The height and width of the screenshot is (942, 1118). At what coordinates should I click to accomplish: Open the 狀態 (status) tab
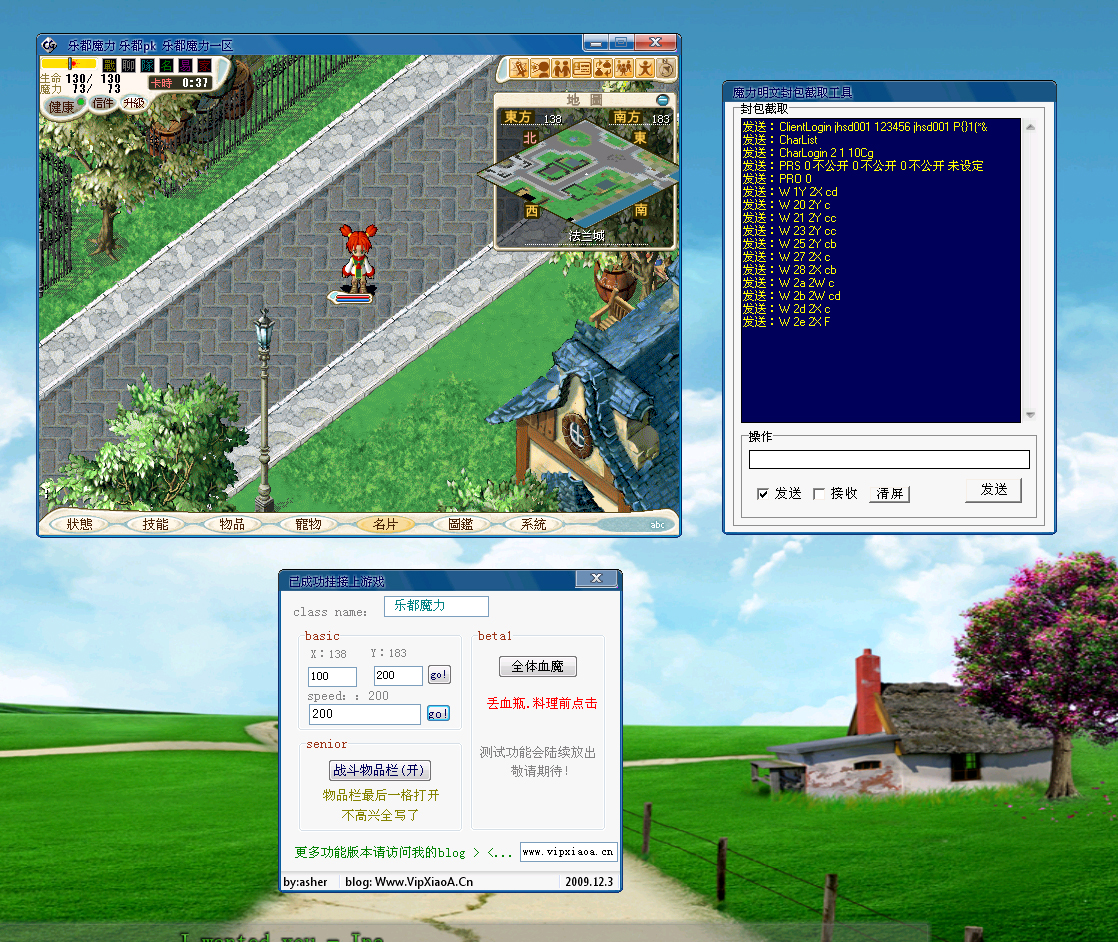point(80,524)
